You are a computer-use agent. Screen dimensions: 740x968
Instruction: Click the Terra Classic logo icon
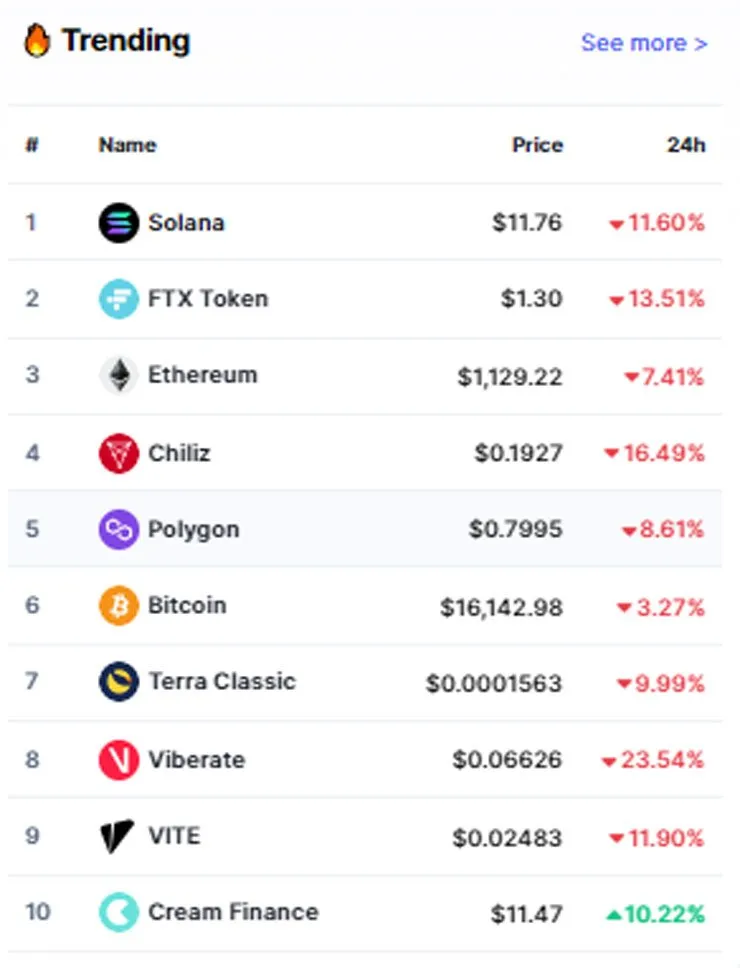pos(118,682)
